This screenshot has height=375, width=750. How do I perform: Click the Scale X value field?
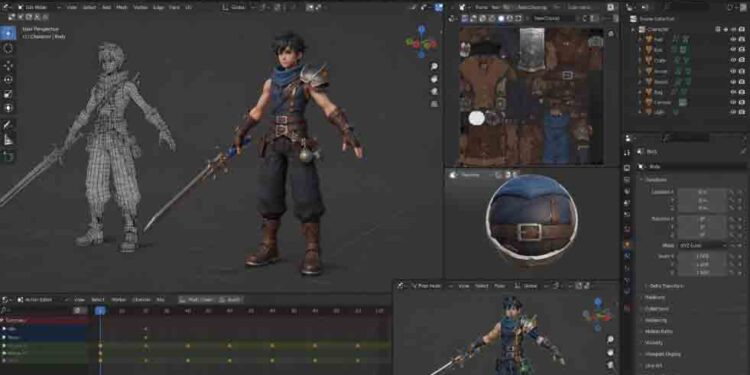click(702, 256)
